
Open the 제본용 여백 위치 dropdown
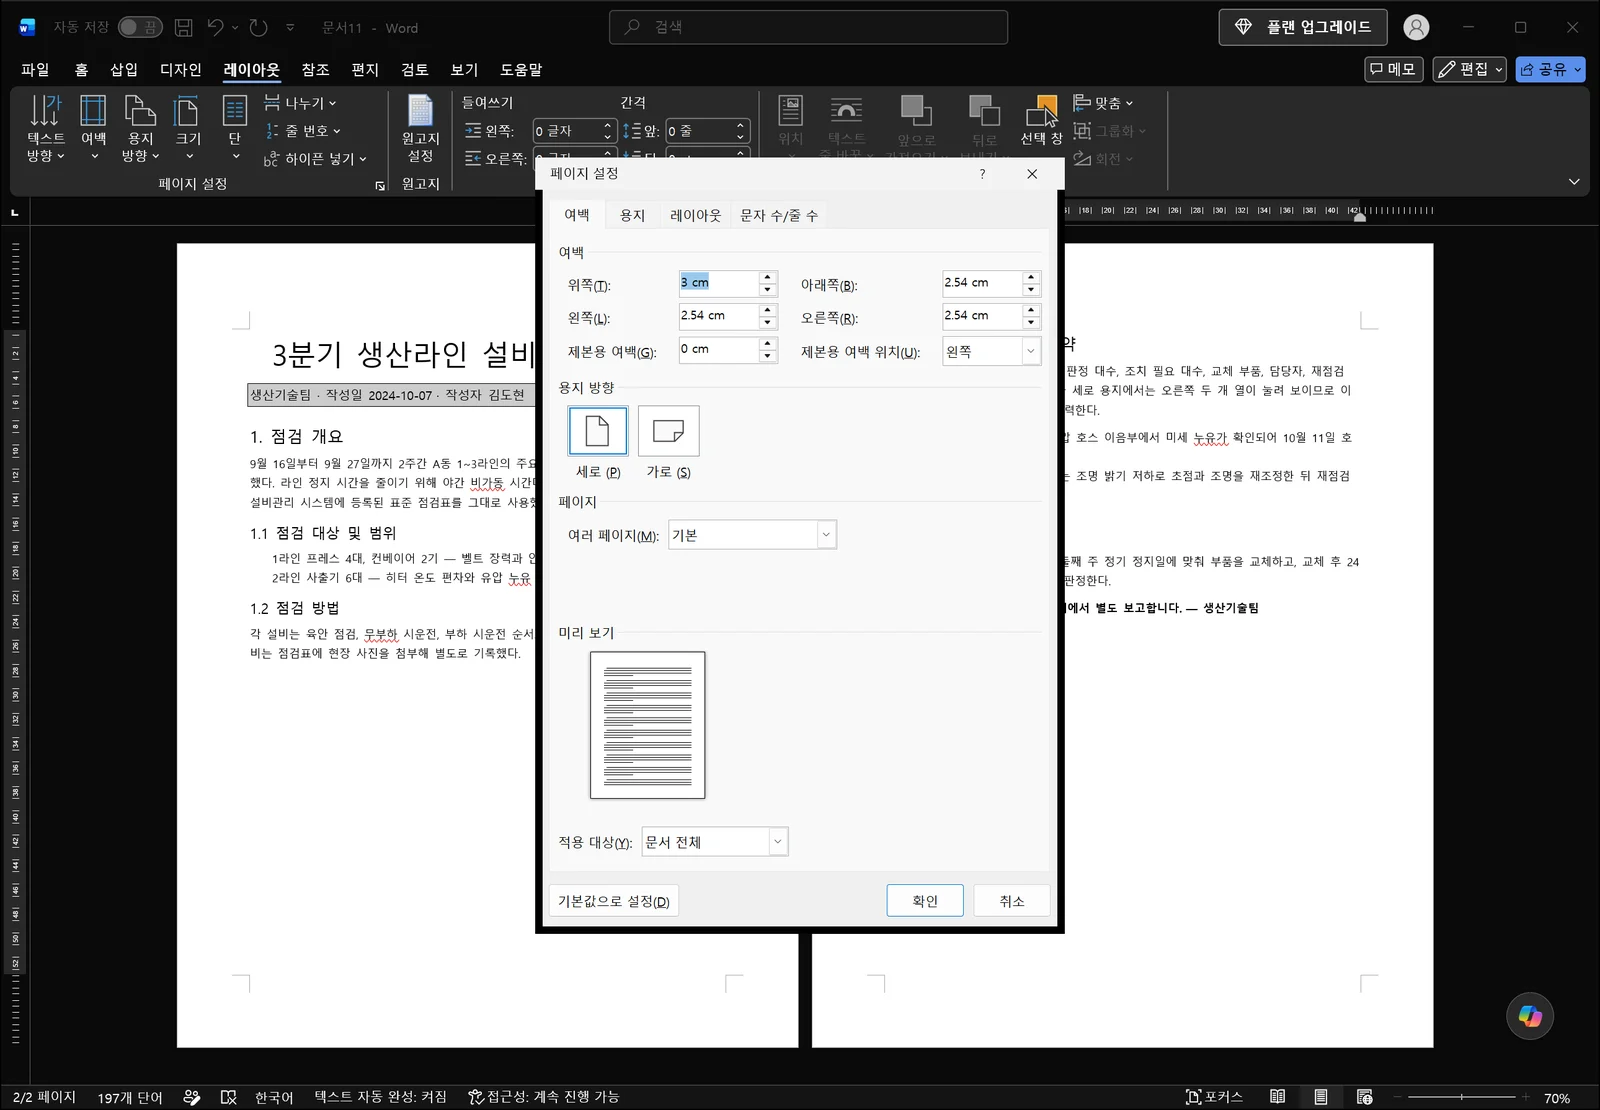click(x=1030, y=351)
